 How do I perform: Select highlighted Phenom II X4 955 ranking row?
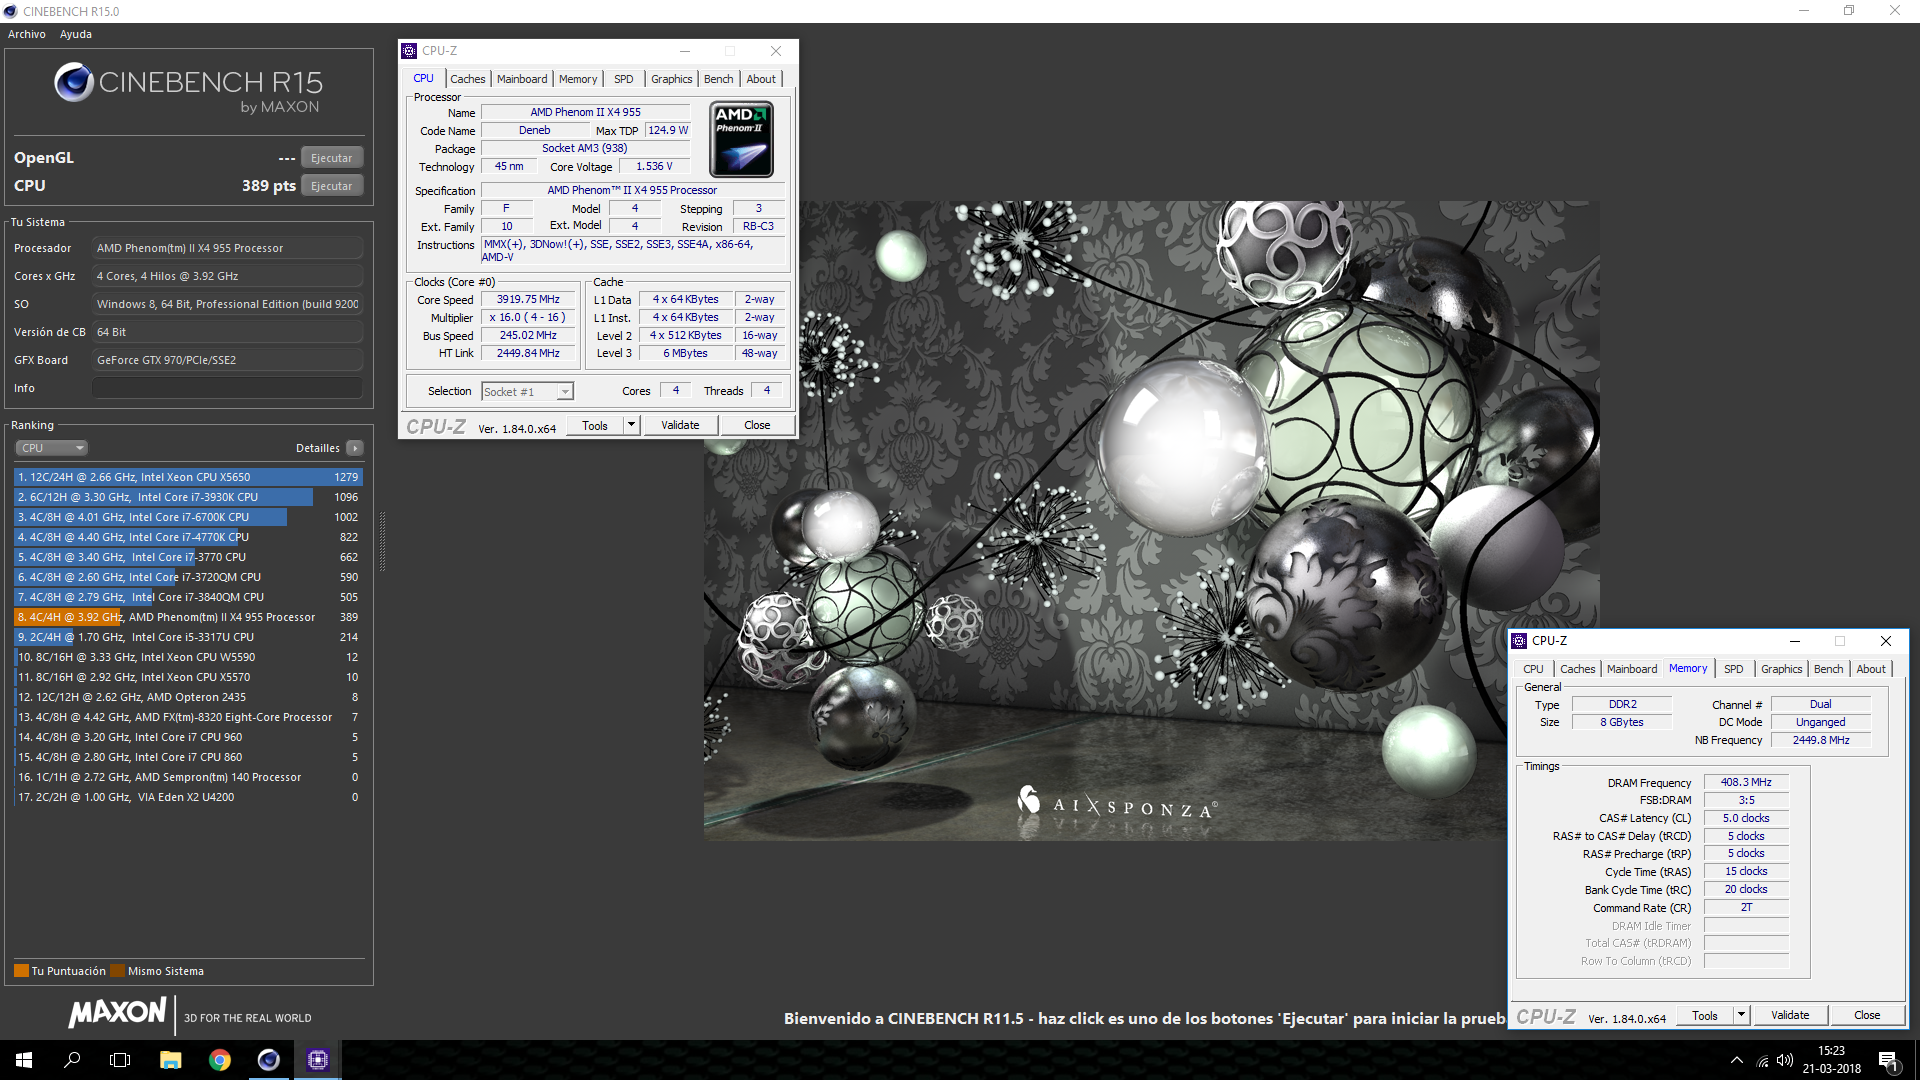[x=188, y=617]
